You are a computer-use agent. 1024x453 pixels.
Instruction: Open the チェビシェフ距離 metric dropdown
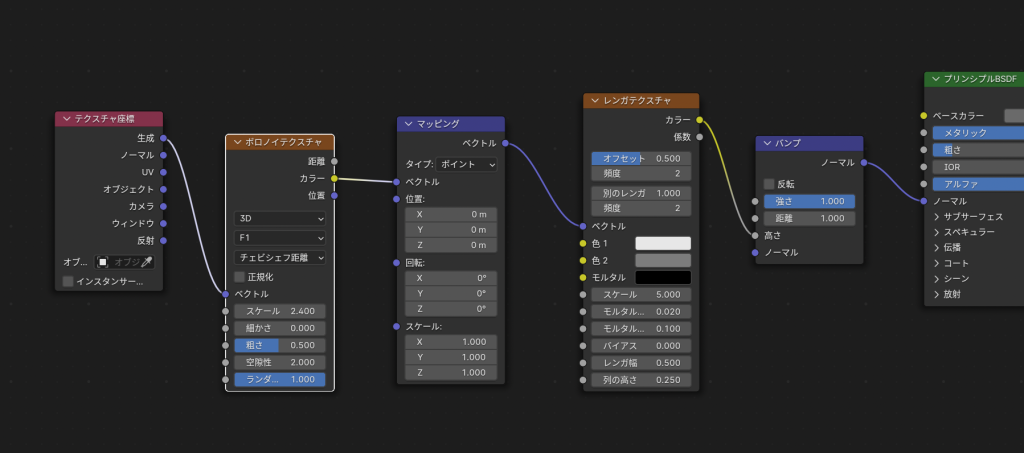[x=280, y=258]
